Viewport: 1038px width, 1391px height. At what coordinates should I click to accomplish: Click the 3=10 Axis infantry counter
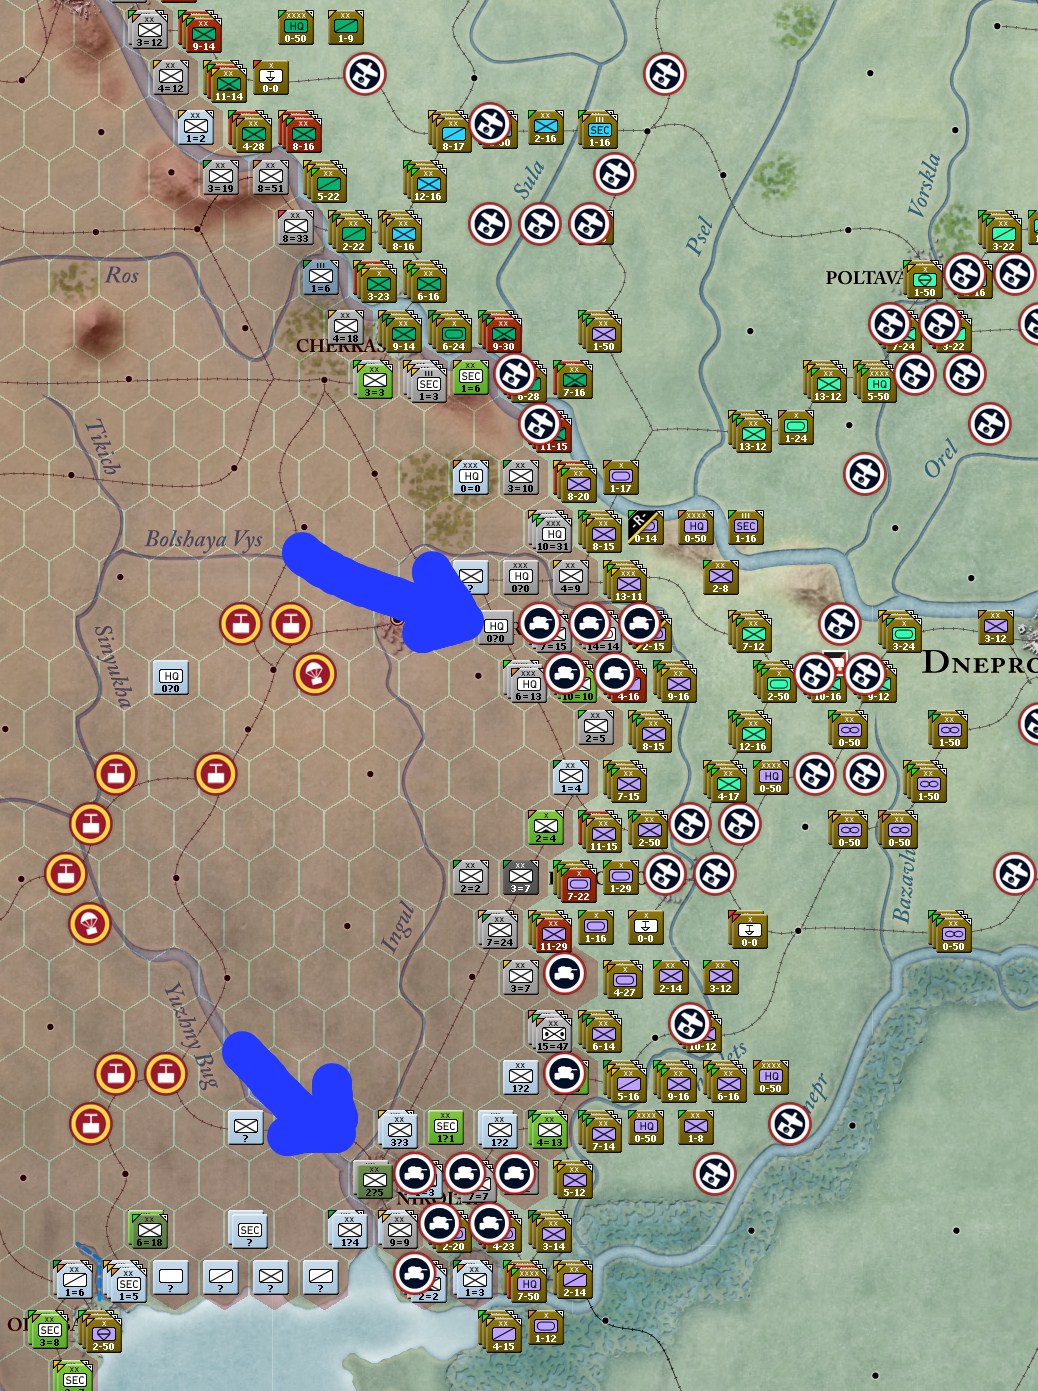click(x=520, y=477)
